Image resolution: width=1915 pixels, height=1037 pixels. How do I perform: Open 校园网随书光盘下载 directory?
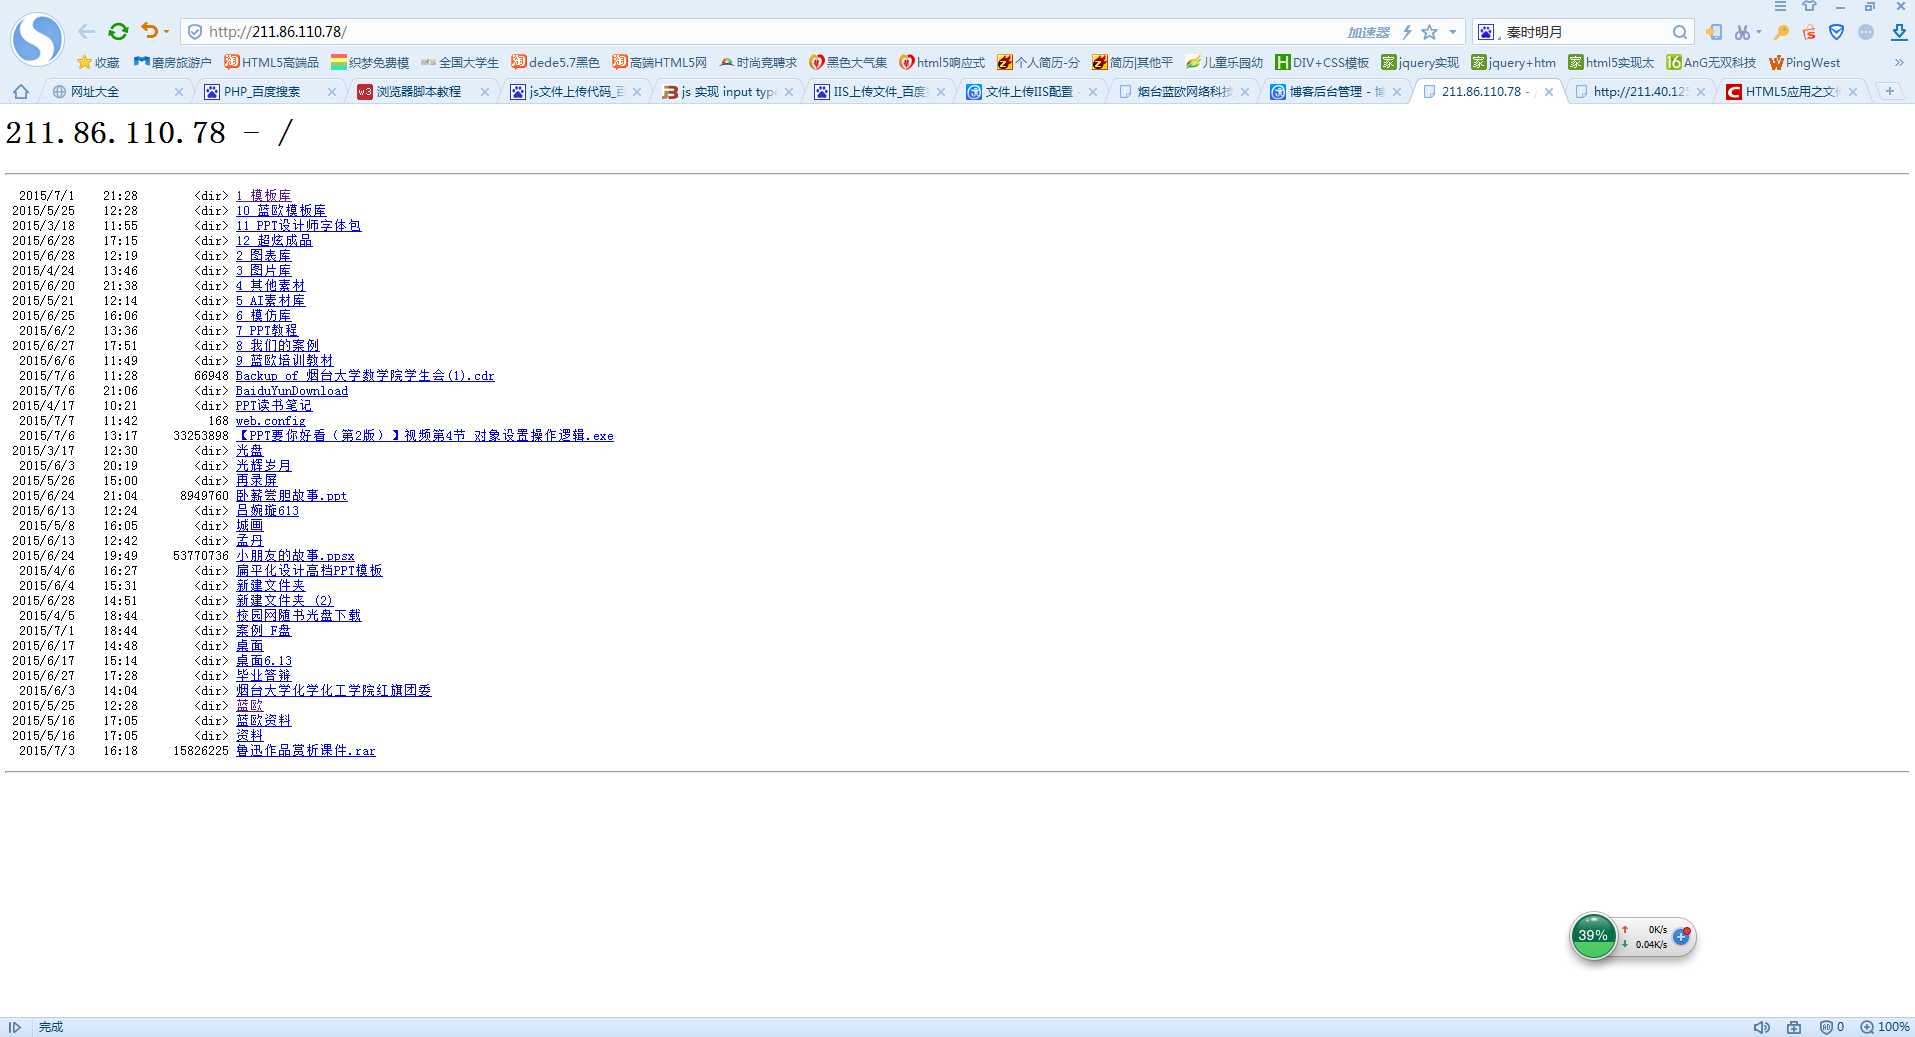(298, 616)
